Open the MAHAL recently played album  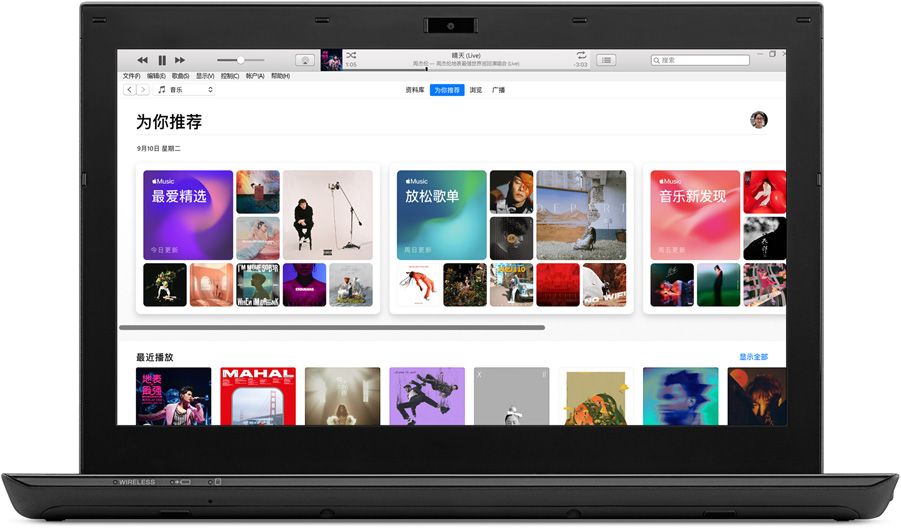tap(258, 396)
